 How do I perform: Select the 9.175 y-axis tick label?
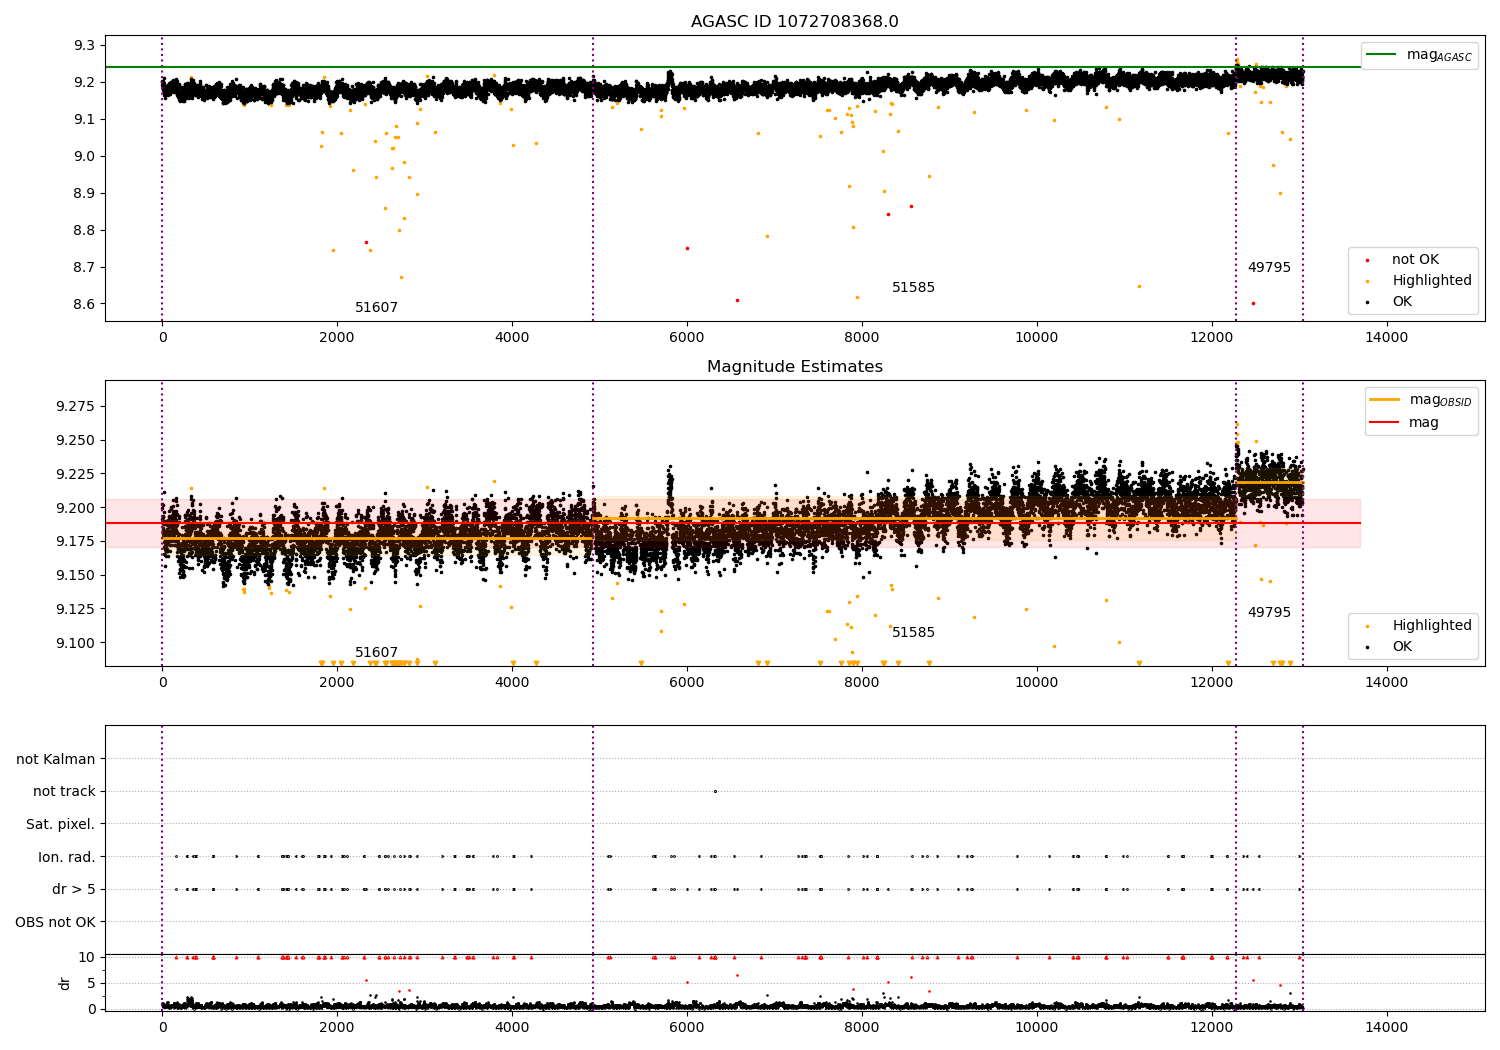(x=76, y=542)
